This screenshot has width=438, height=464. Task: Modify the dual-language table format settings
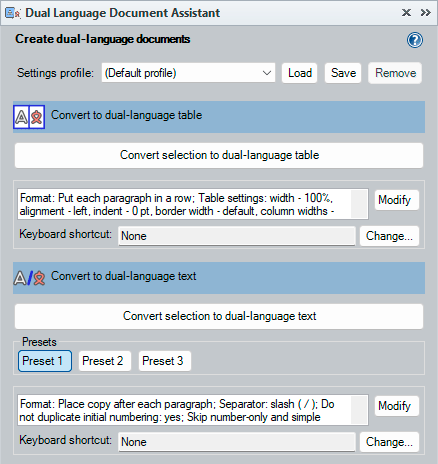[397, 200]
